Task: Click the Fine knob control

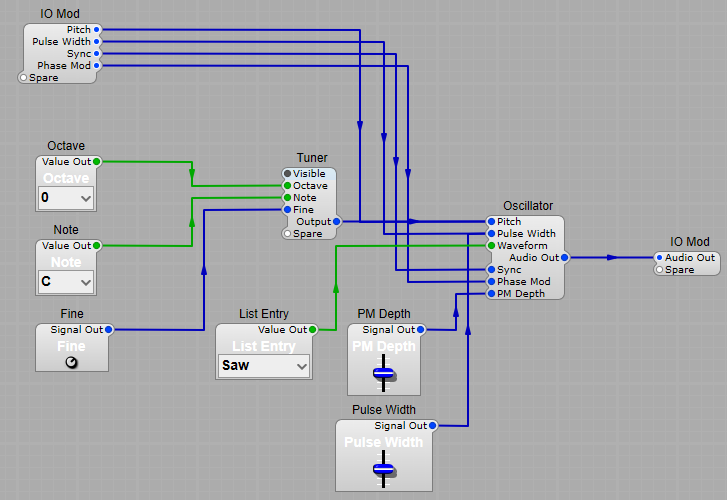Action: (x=71, y=362)
